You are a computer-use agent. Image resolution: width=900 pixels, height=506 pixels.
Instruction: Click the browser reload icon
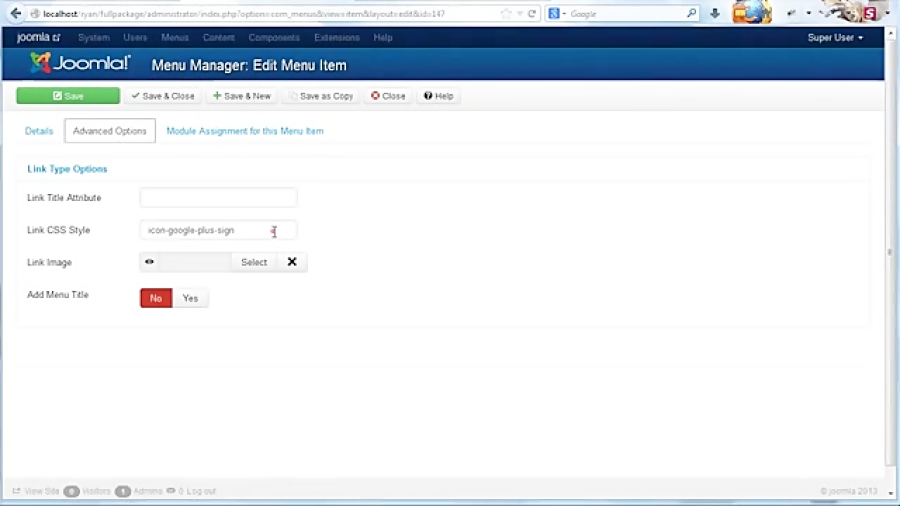[532, 13]
